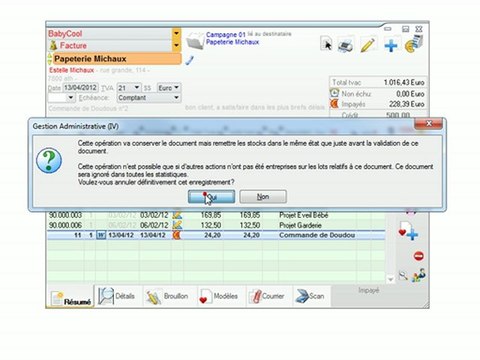
Task: Click the people statistics icon
Action: tap(419, 275)
